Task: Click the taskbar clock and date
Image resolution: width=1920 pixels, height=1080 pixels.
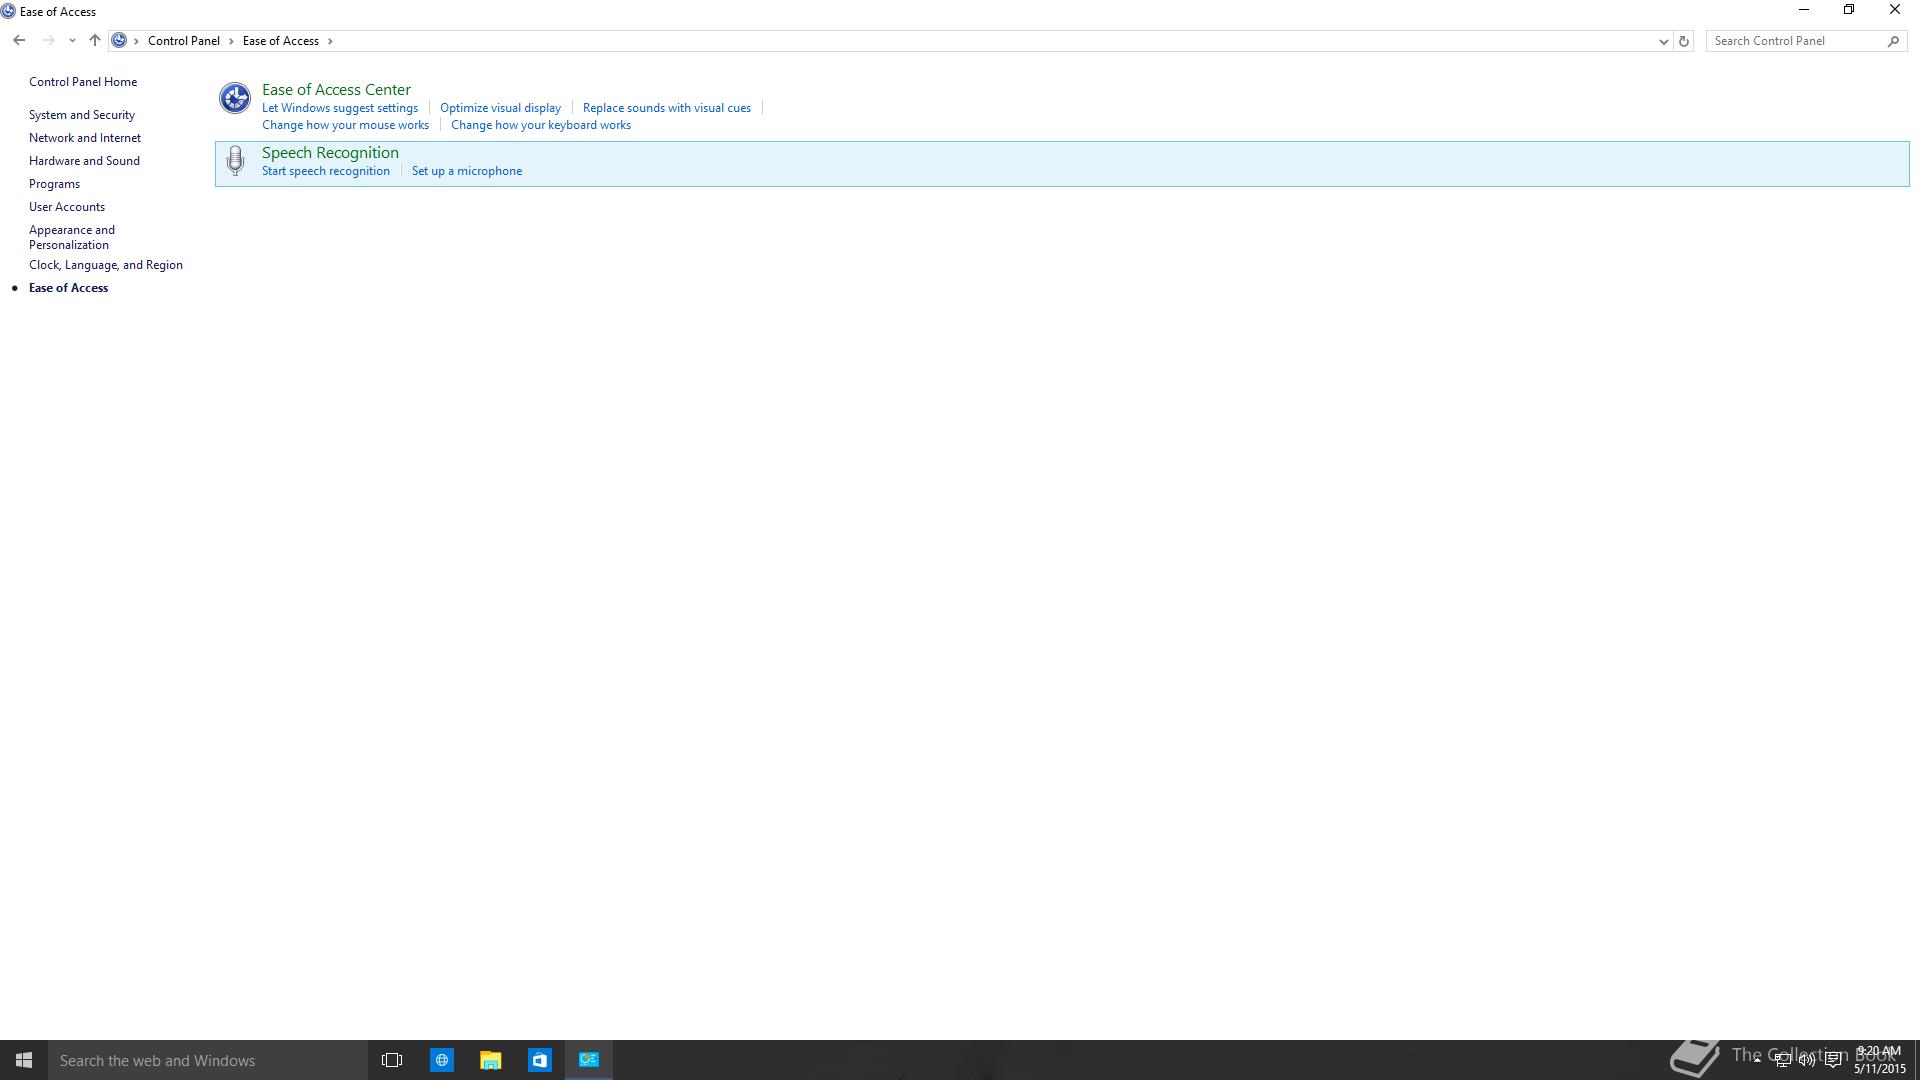Action: point(1880,1060)
